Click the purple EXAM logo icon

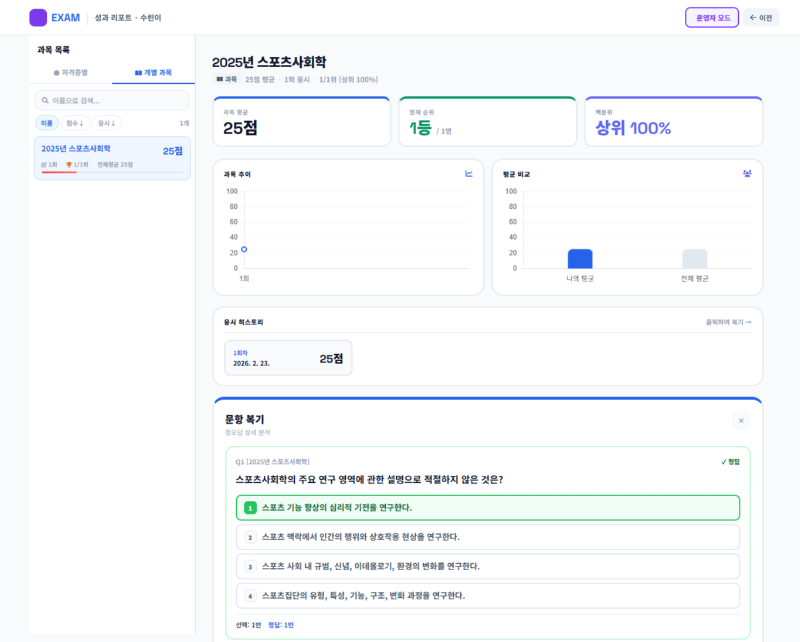(38, 17)
